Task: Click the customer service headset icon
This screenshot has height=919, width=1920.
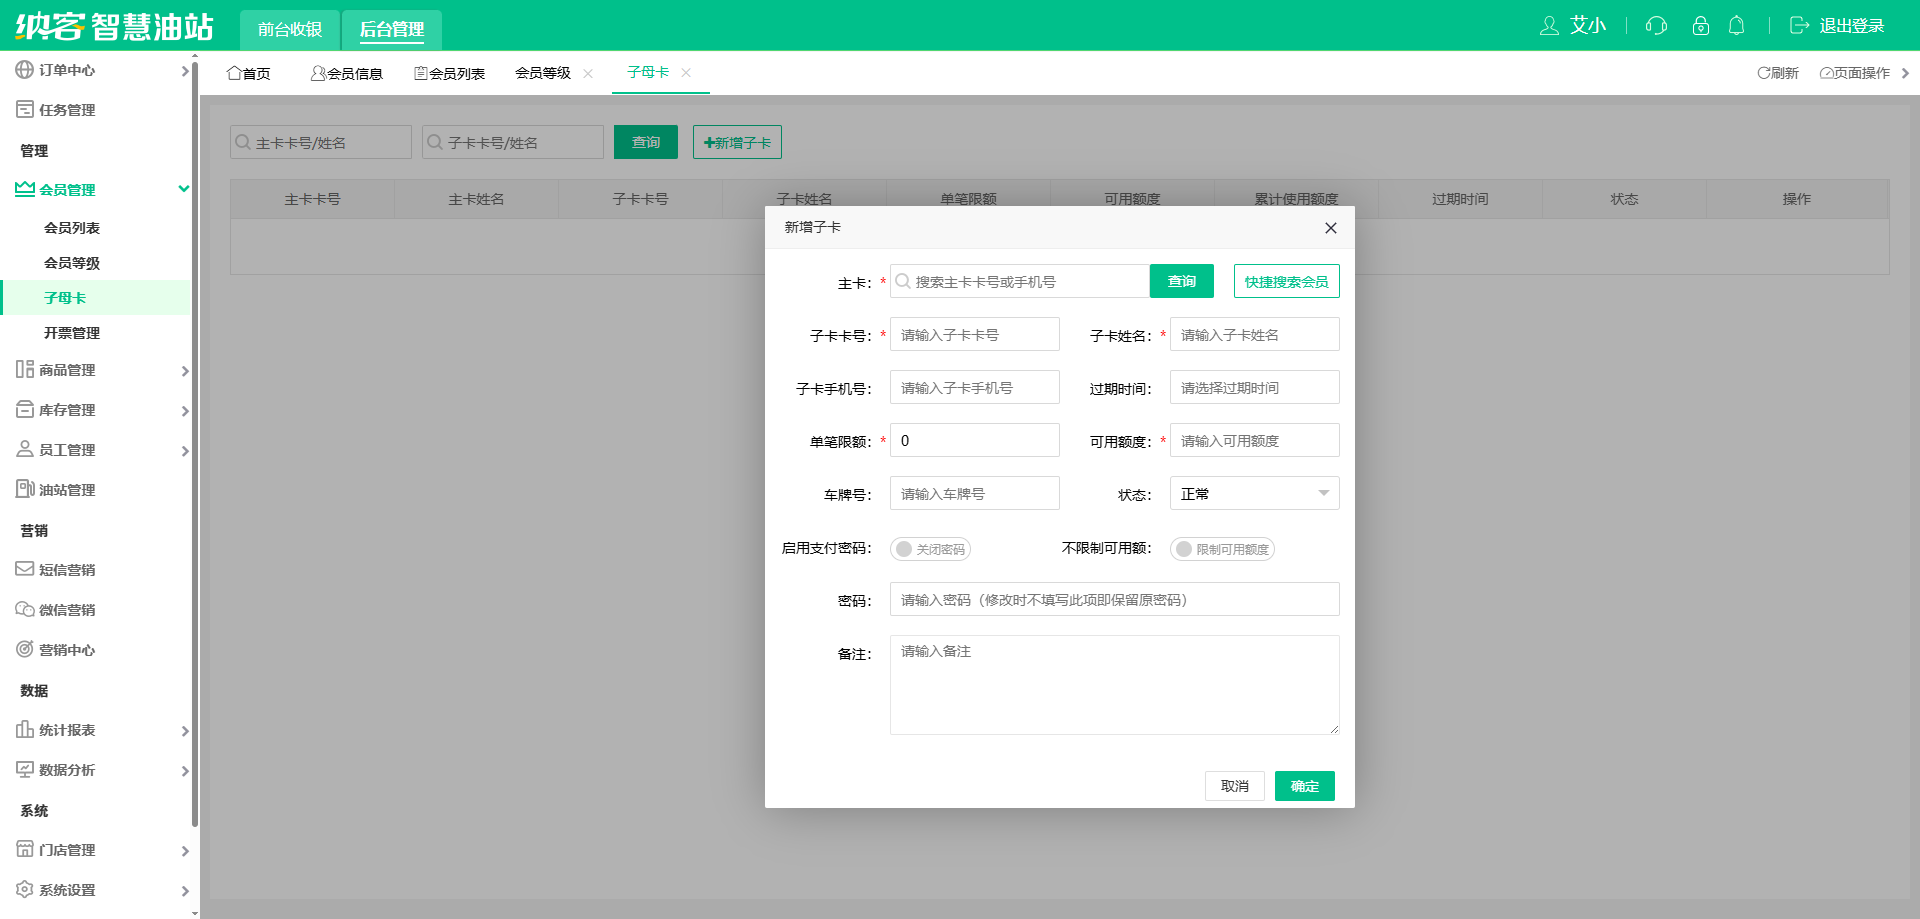Action: coord(1656,26)
